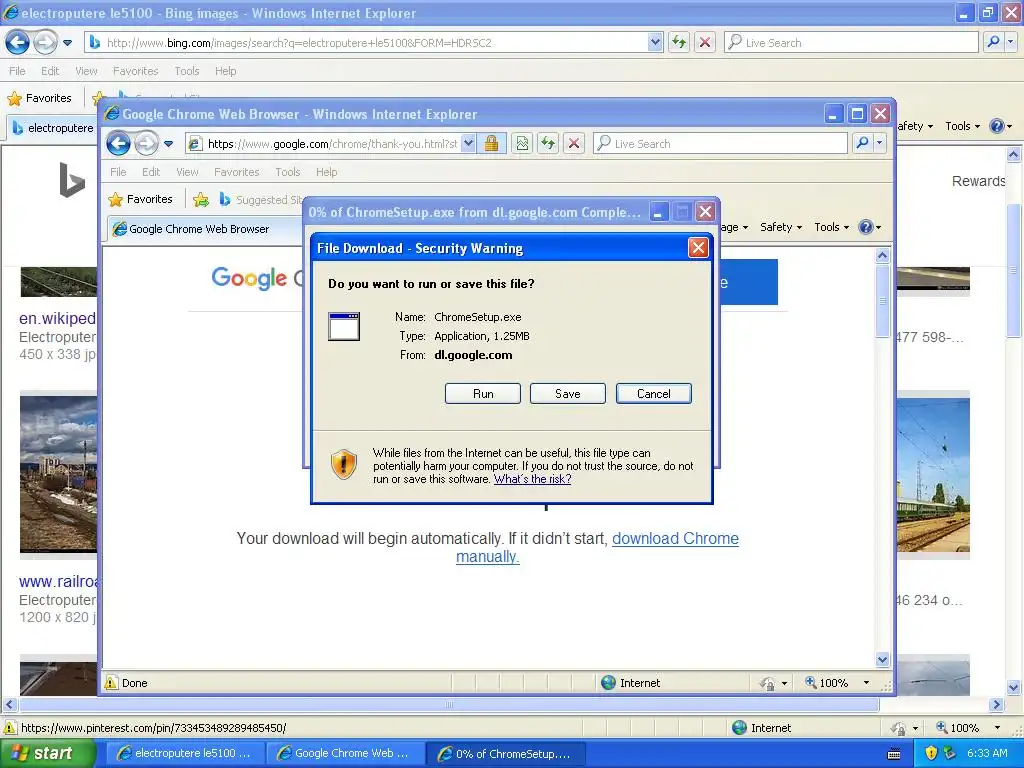Viewport: 1024px width, 768px height.
Task: Click Help icon in Bing images window toolbar
Action: click(x=997, y=126)
